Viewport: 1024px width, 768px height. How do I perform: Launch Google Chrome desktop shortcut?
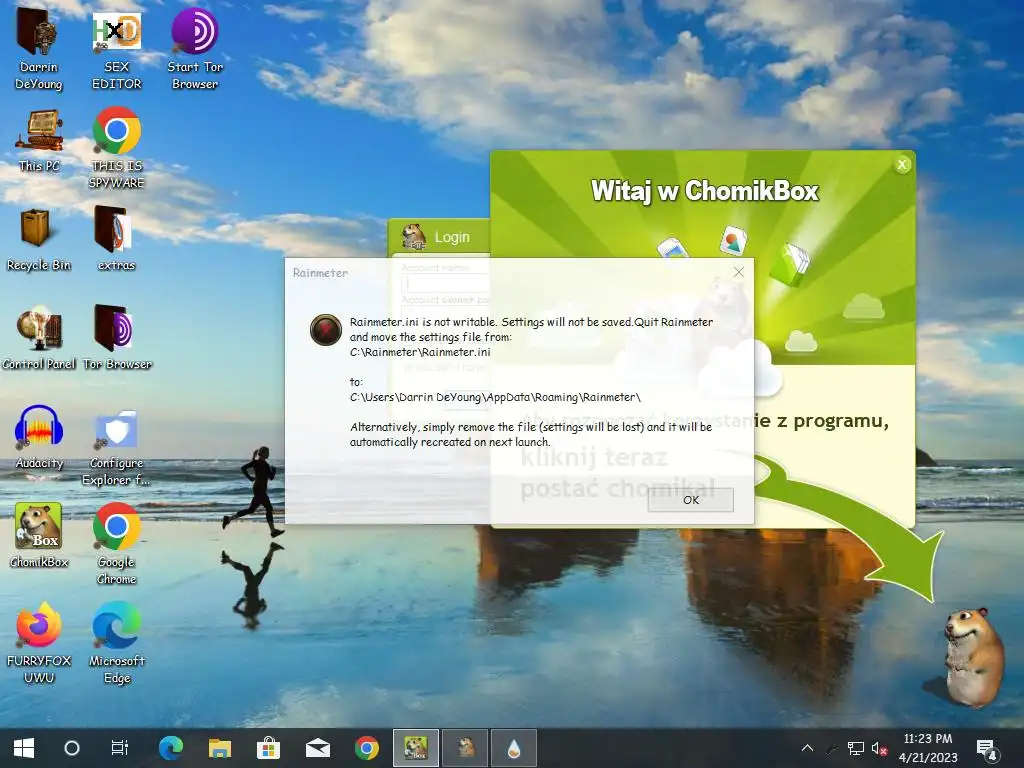[116, 544]
